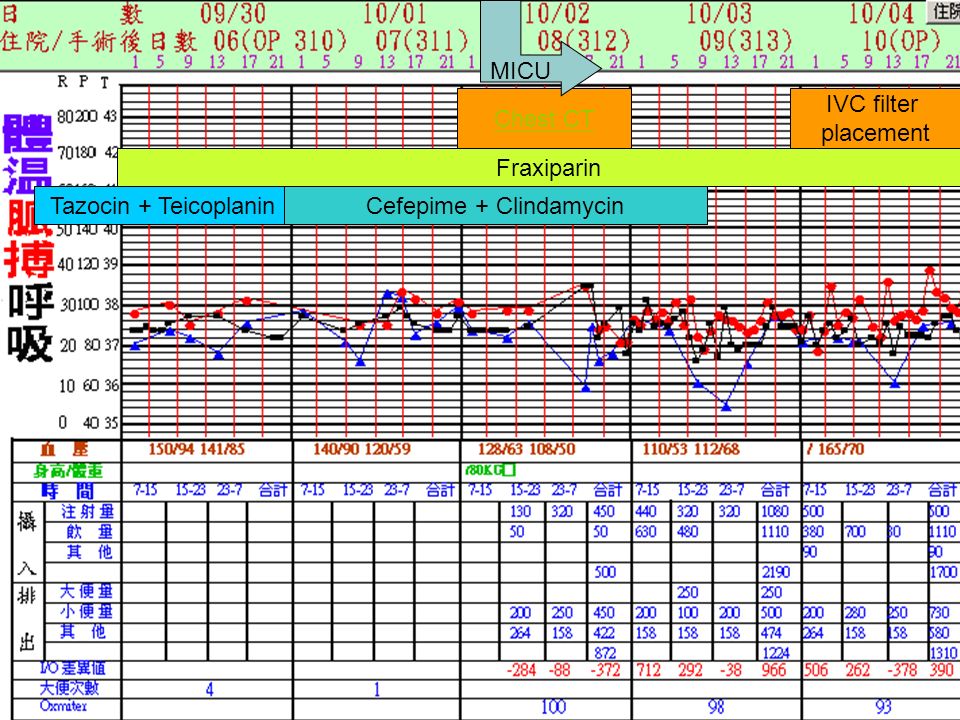This screenshot has height=720, width=960.
Task: Click Oximeter value 100
Action: point(553,707)
